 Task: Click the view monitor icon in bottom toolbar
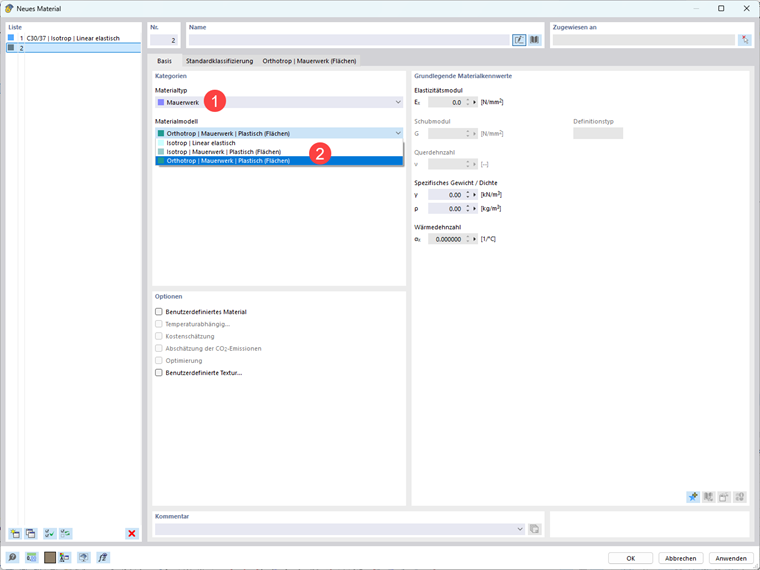(x=84, y=557)
